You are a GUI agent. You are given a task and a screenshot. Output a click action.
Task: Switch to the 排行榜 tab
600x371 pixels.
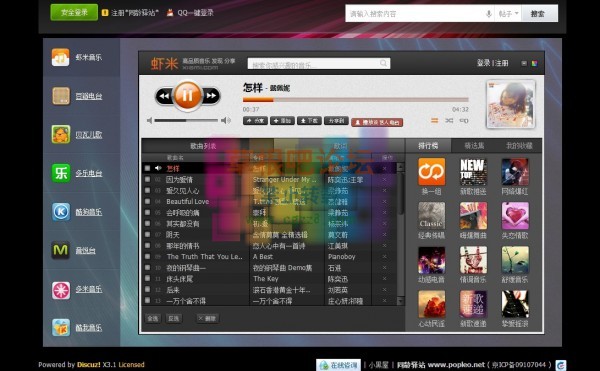click(428, 146)
